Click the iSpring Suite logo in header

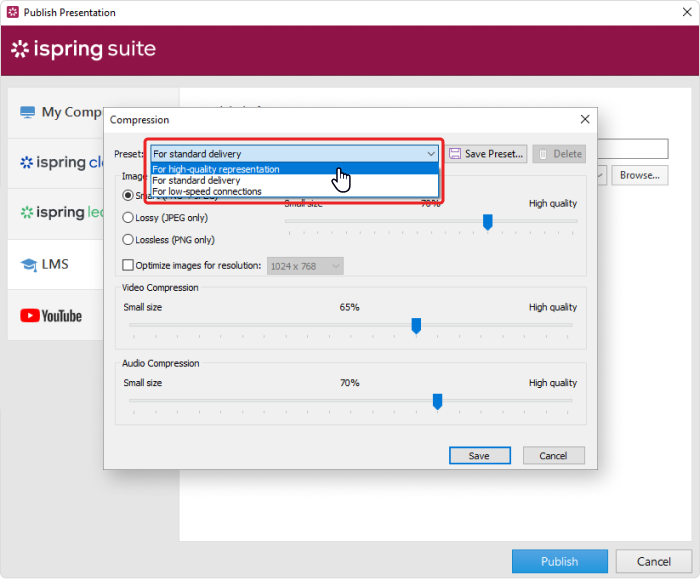tap(83, 49)
